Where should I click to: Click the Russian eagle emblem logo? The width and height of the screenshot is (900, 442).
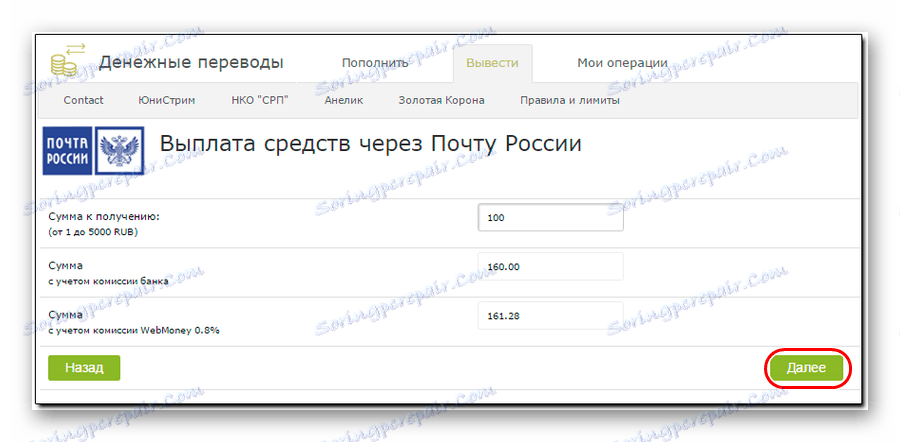119,151
